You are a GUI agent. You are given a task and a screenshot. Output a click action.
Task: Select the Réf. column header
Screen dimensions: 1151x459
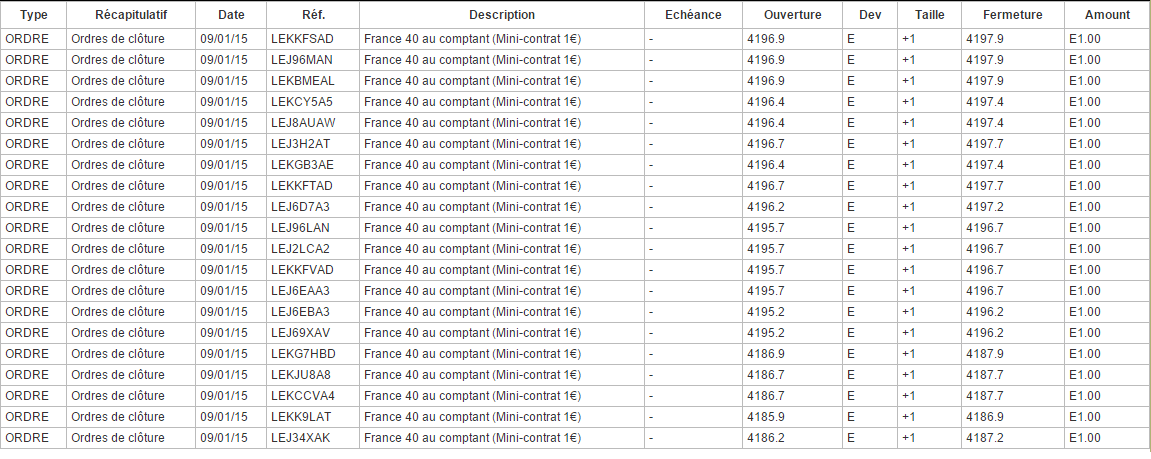pos(313,15)
